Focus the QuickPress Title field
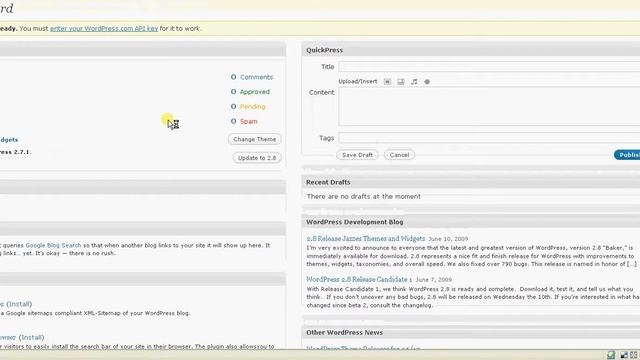The width and height of the screenshot is (640, 360). click(x=489, y=67)
